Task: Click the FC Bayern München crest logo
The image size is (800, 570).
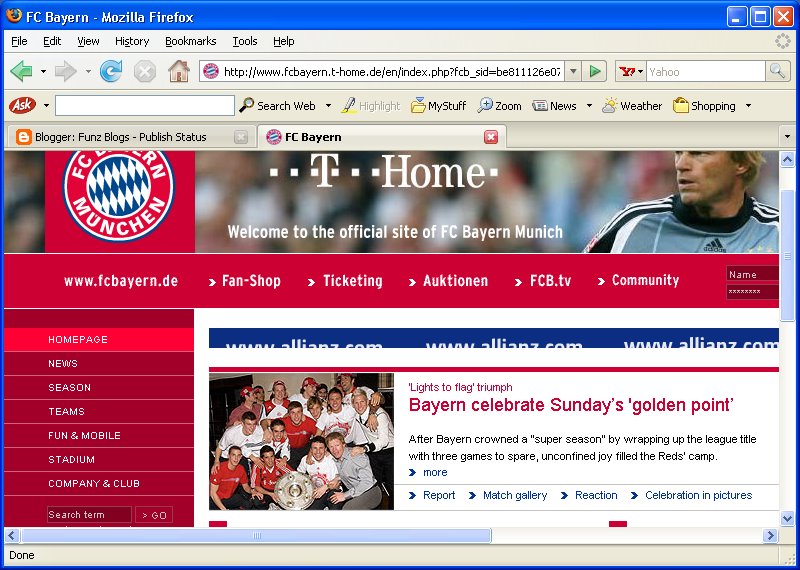Action: click(118, 195)
